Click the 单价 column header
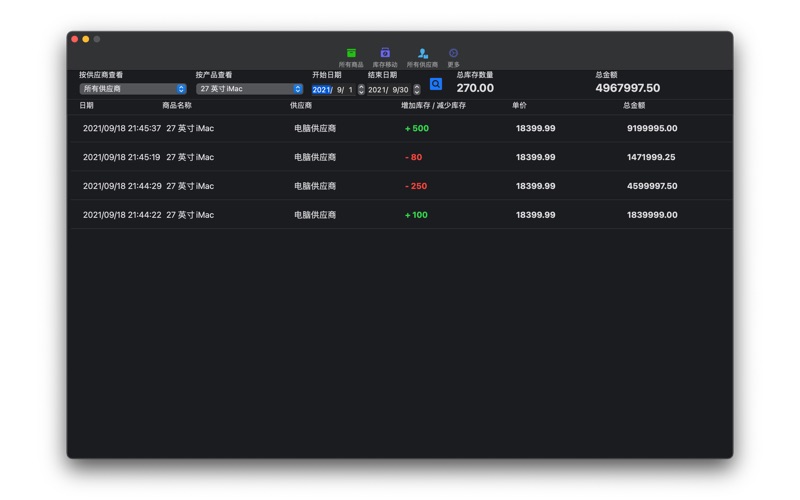The image size is (800, 500). pyautogui.click(x=519, y=106)
